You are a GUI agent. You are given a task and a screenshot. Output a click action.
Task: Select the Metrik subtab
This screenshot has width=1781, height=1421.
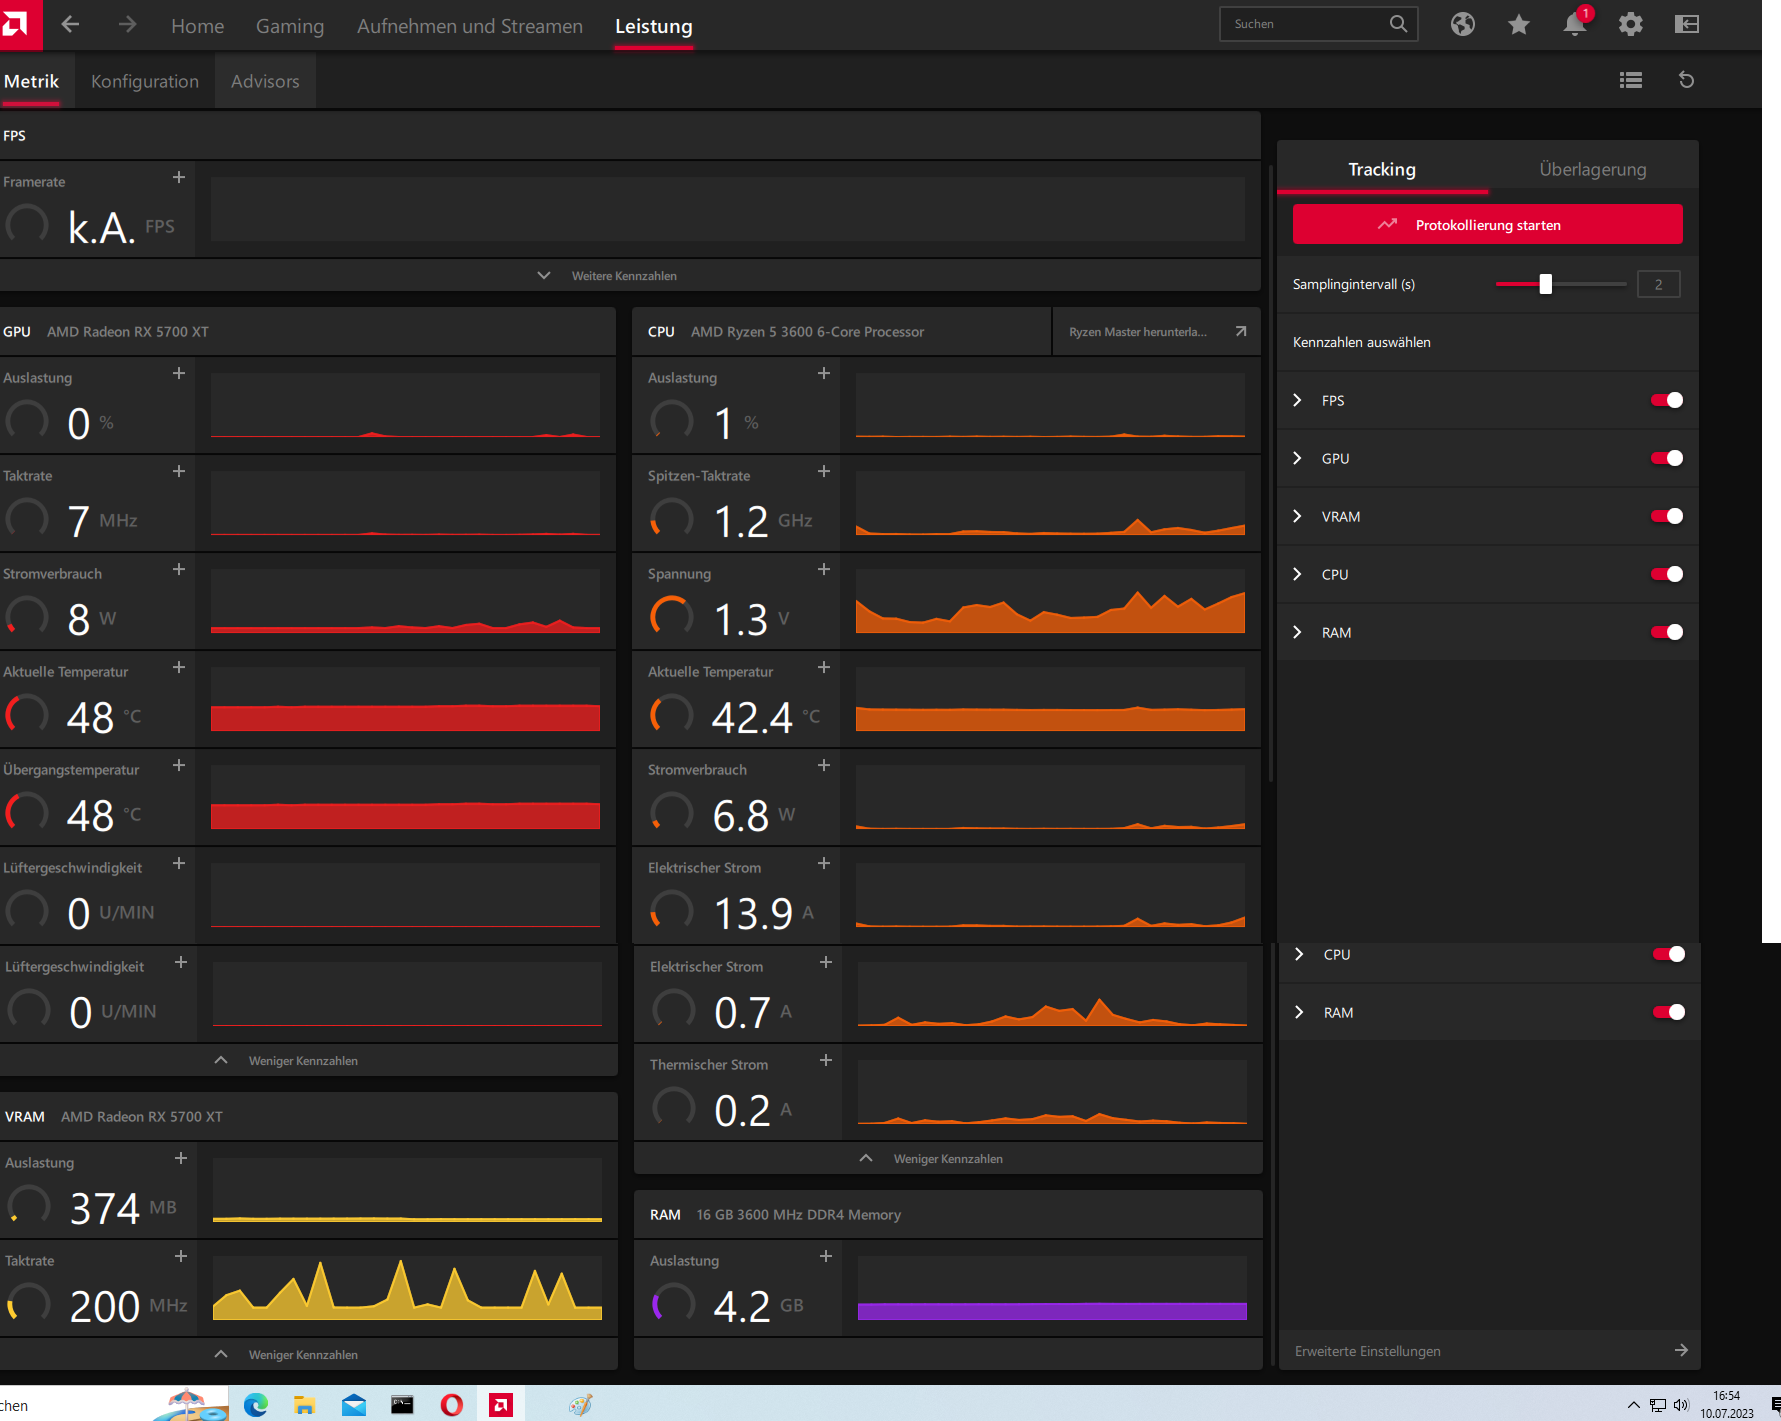pos(31,81)
